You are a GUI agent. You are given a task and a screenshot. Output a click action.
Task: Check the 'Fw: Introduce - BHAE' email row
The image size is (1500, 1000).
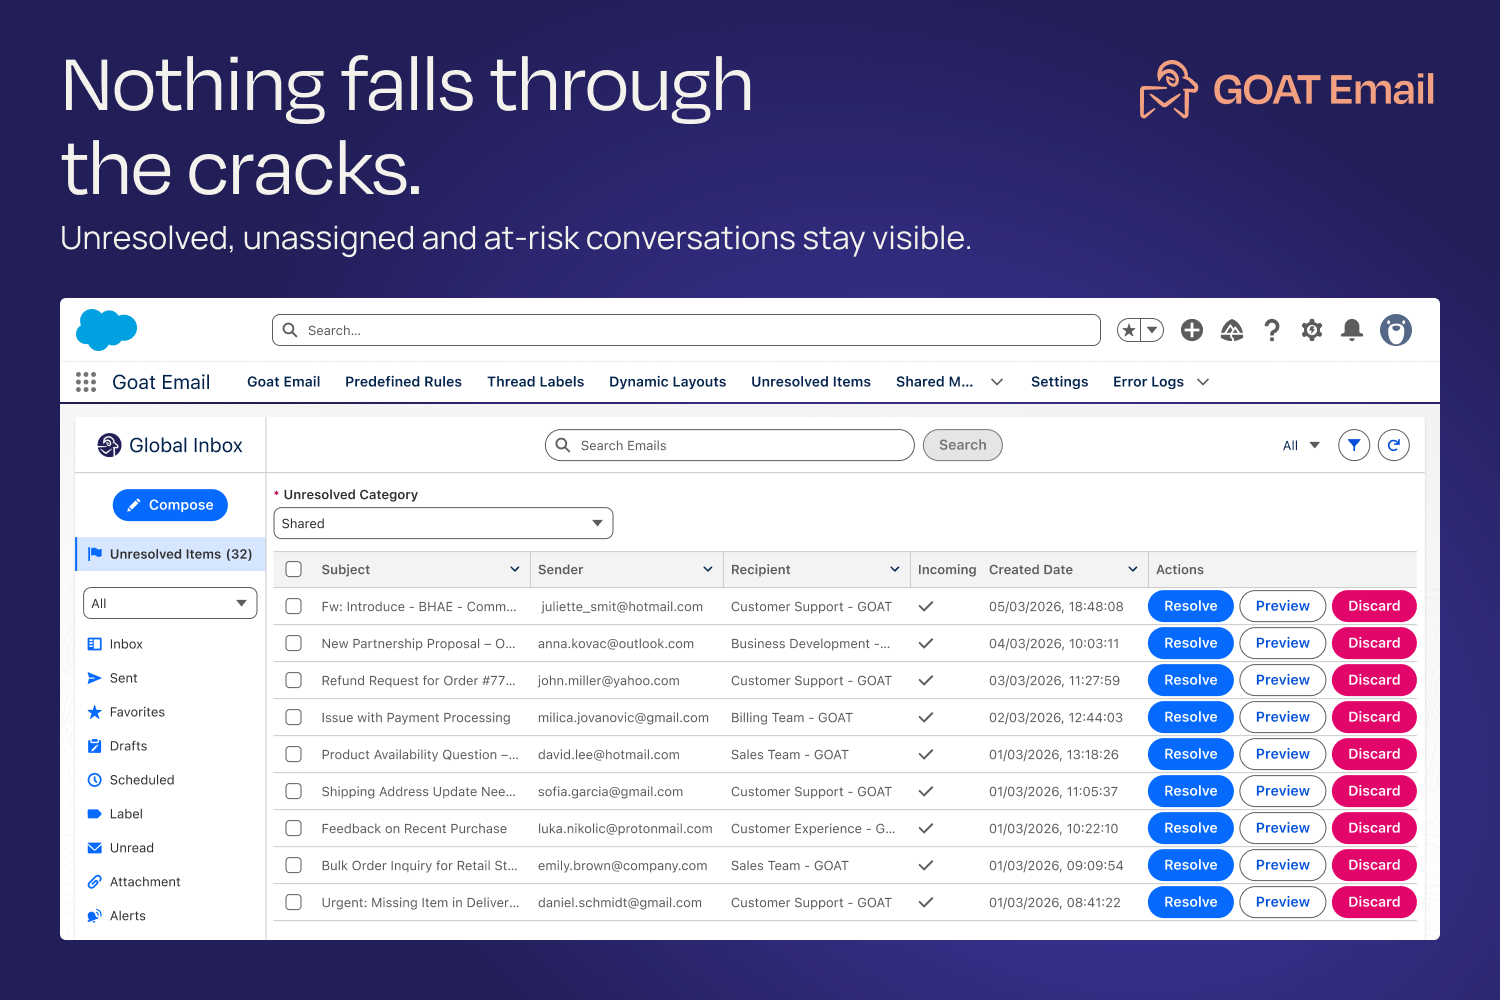[294, 606]
